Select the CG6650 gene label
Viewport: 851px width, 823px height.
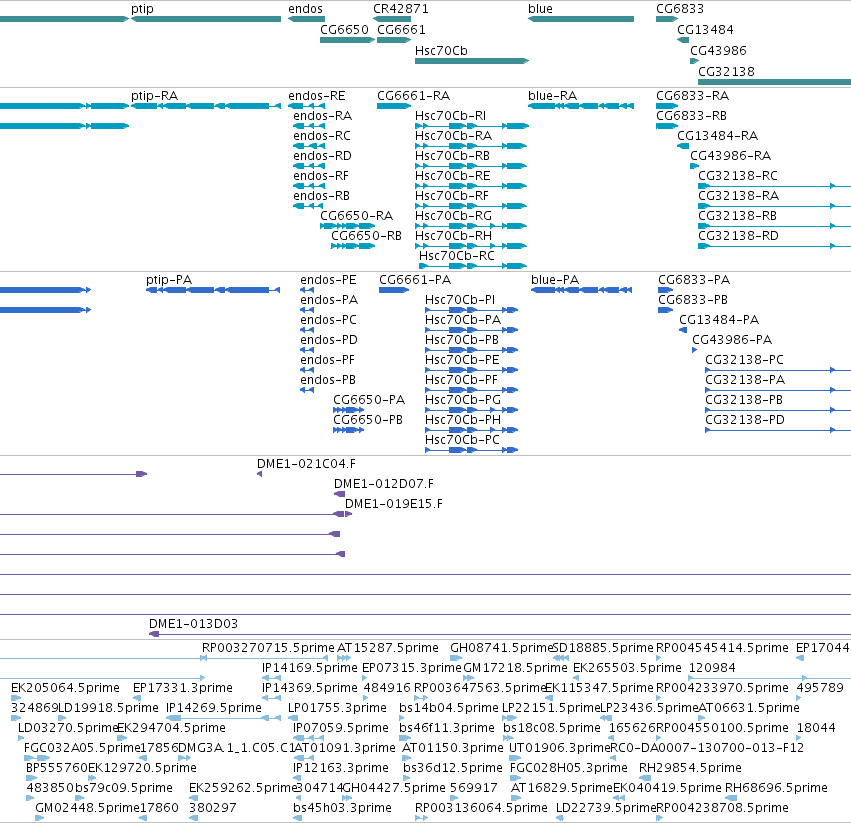[x=345, y=29]
